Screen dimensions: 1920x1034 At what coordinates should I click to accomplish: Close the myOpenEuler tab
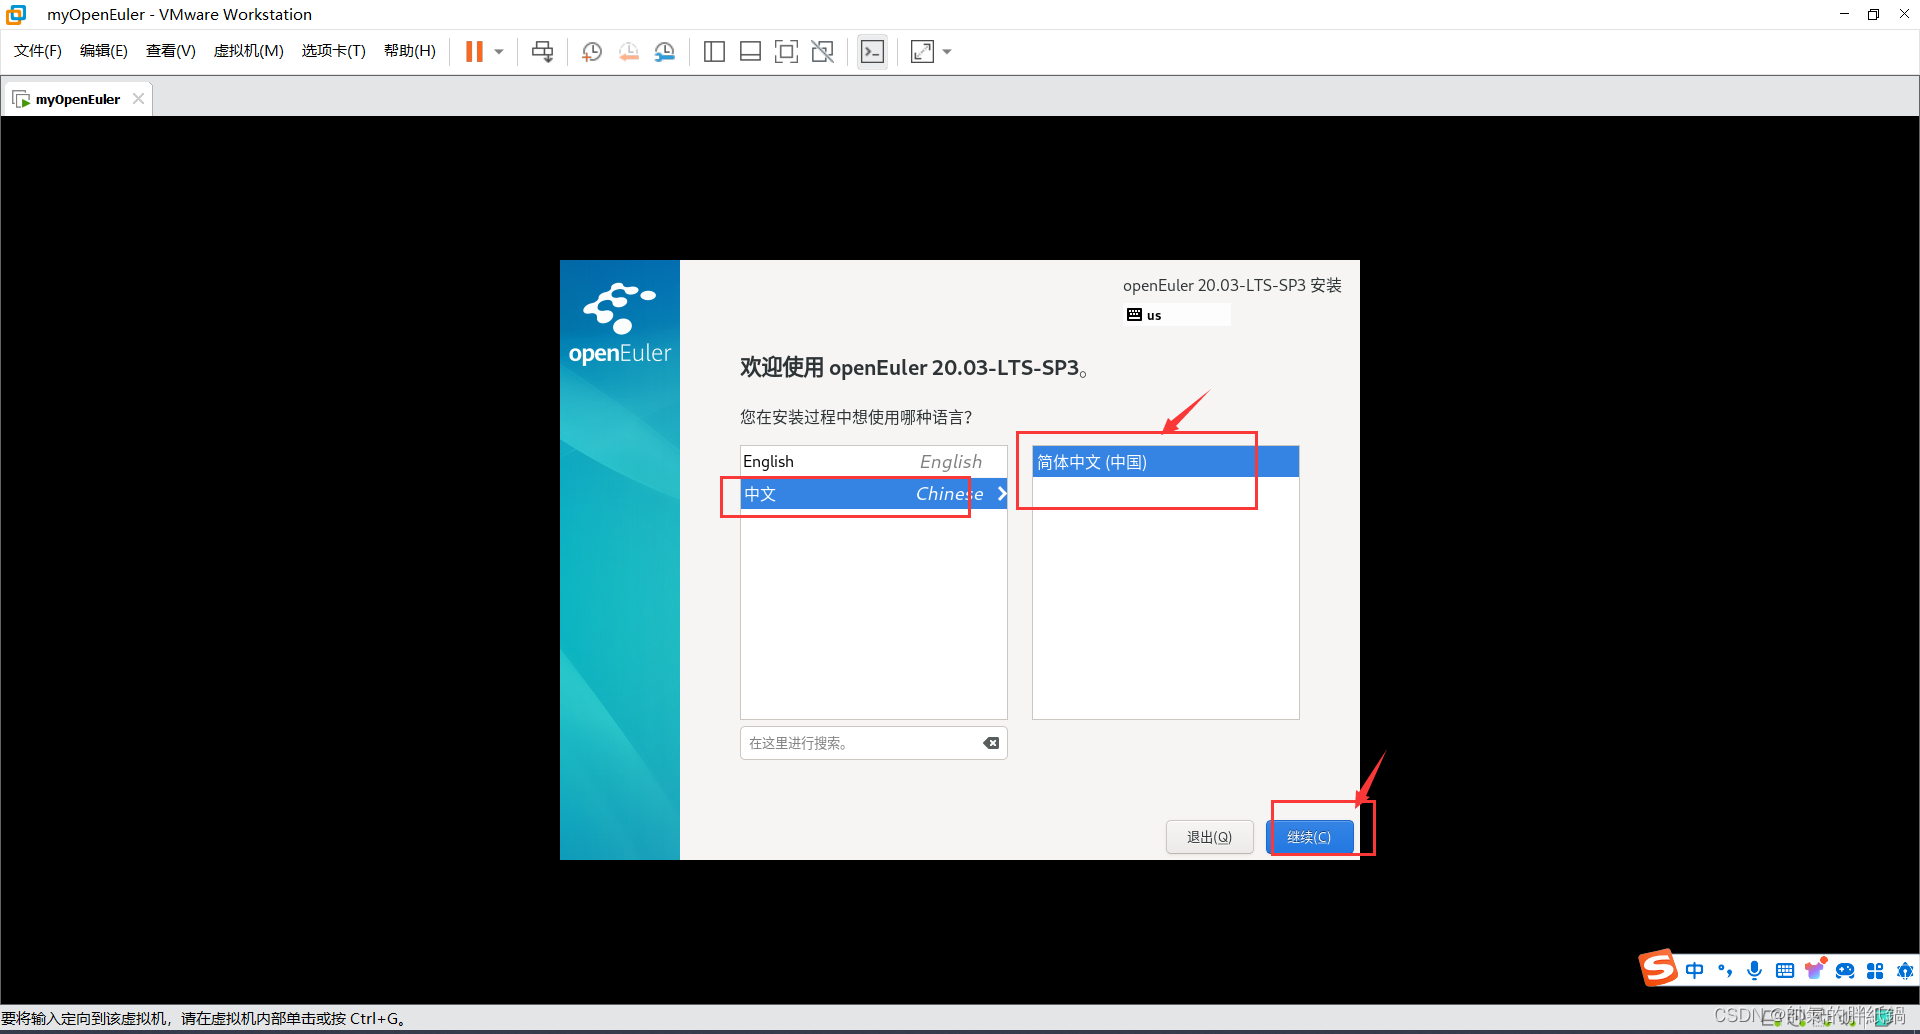point(139,99)
